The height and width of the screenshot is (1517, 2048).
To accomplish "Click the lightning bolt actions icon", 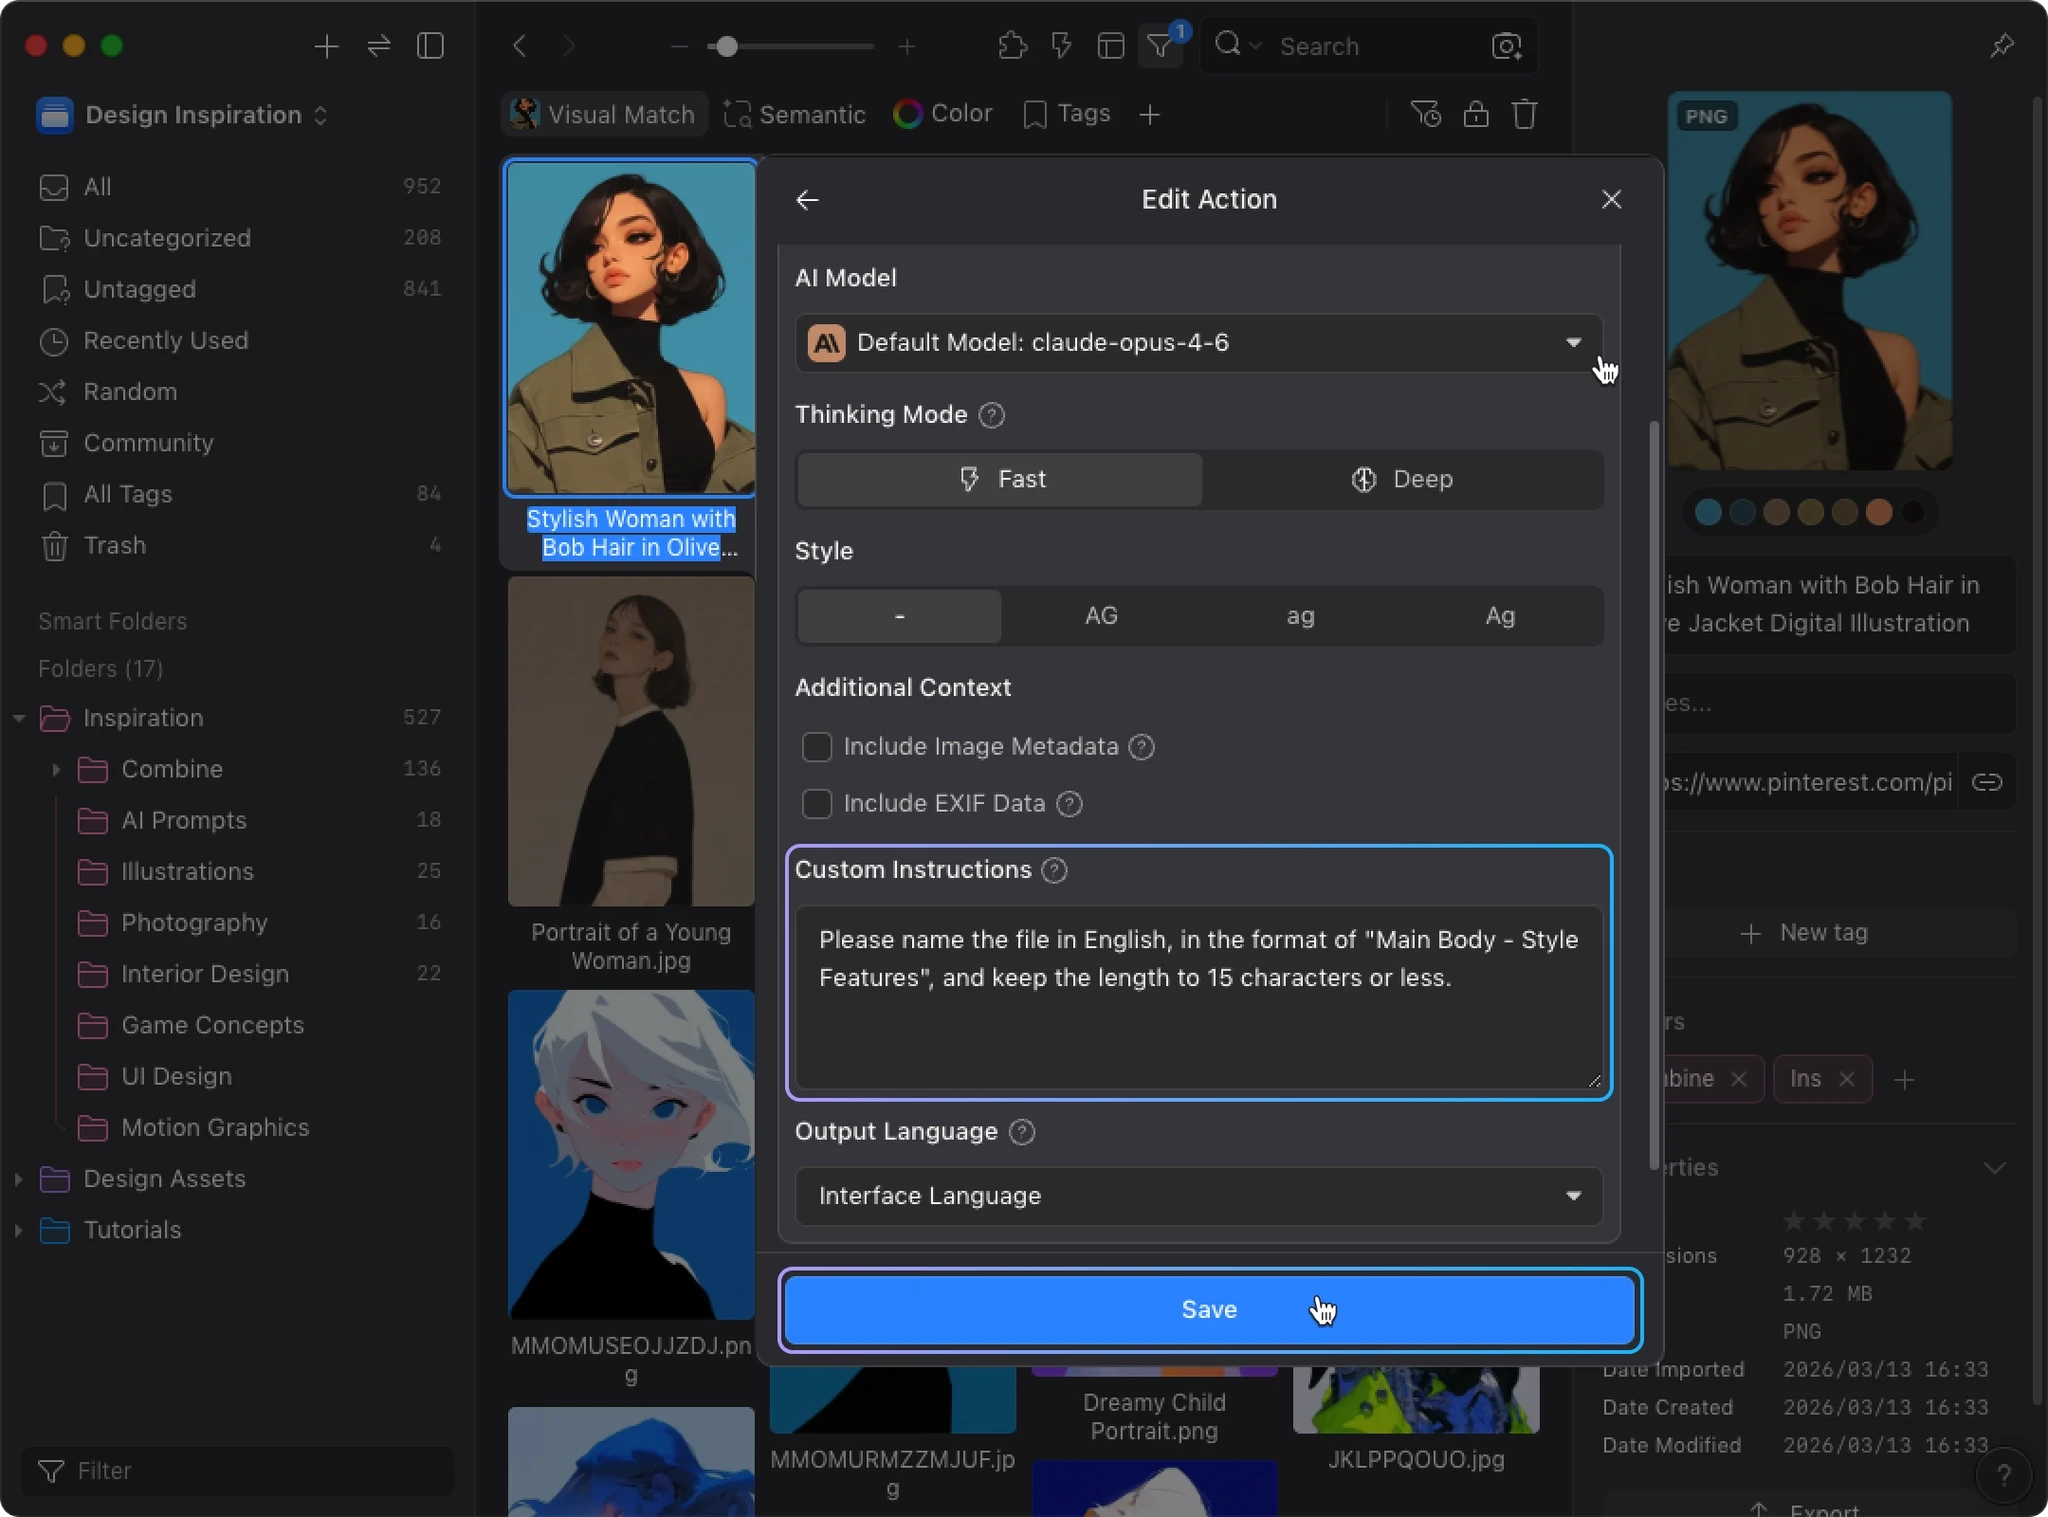I will pos(1061,46).
